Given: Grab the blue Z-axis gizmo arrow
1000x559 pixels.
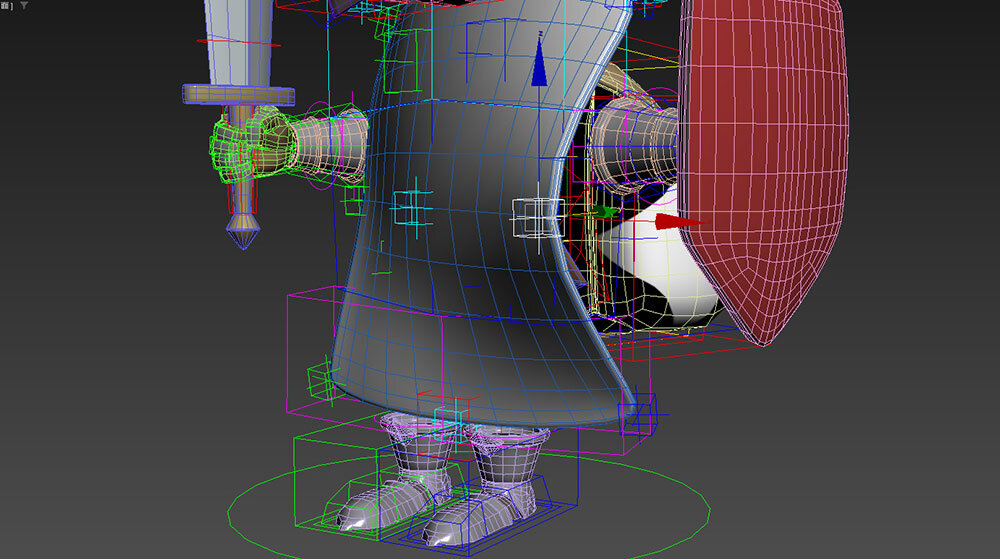Looking at the screenshot, I should coord(539,69).
